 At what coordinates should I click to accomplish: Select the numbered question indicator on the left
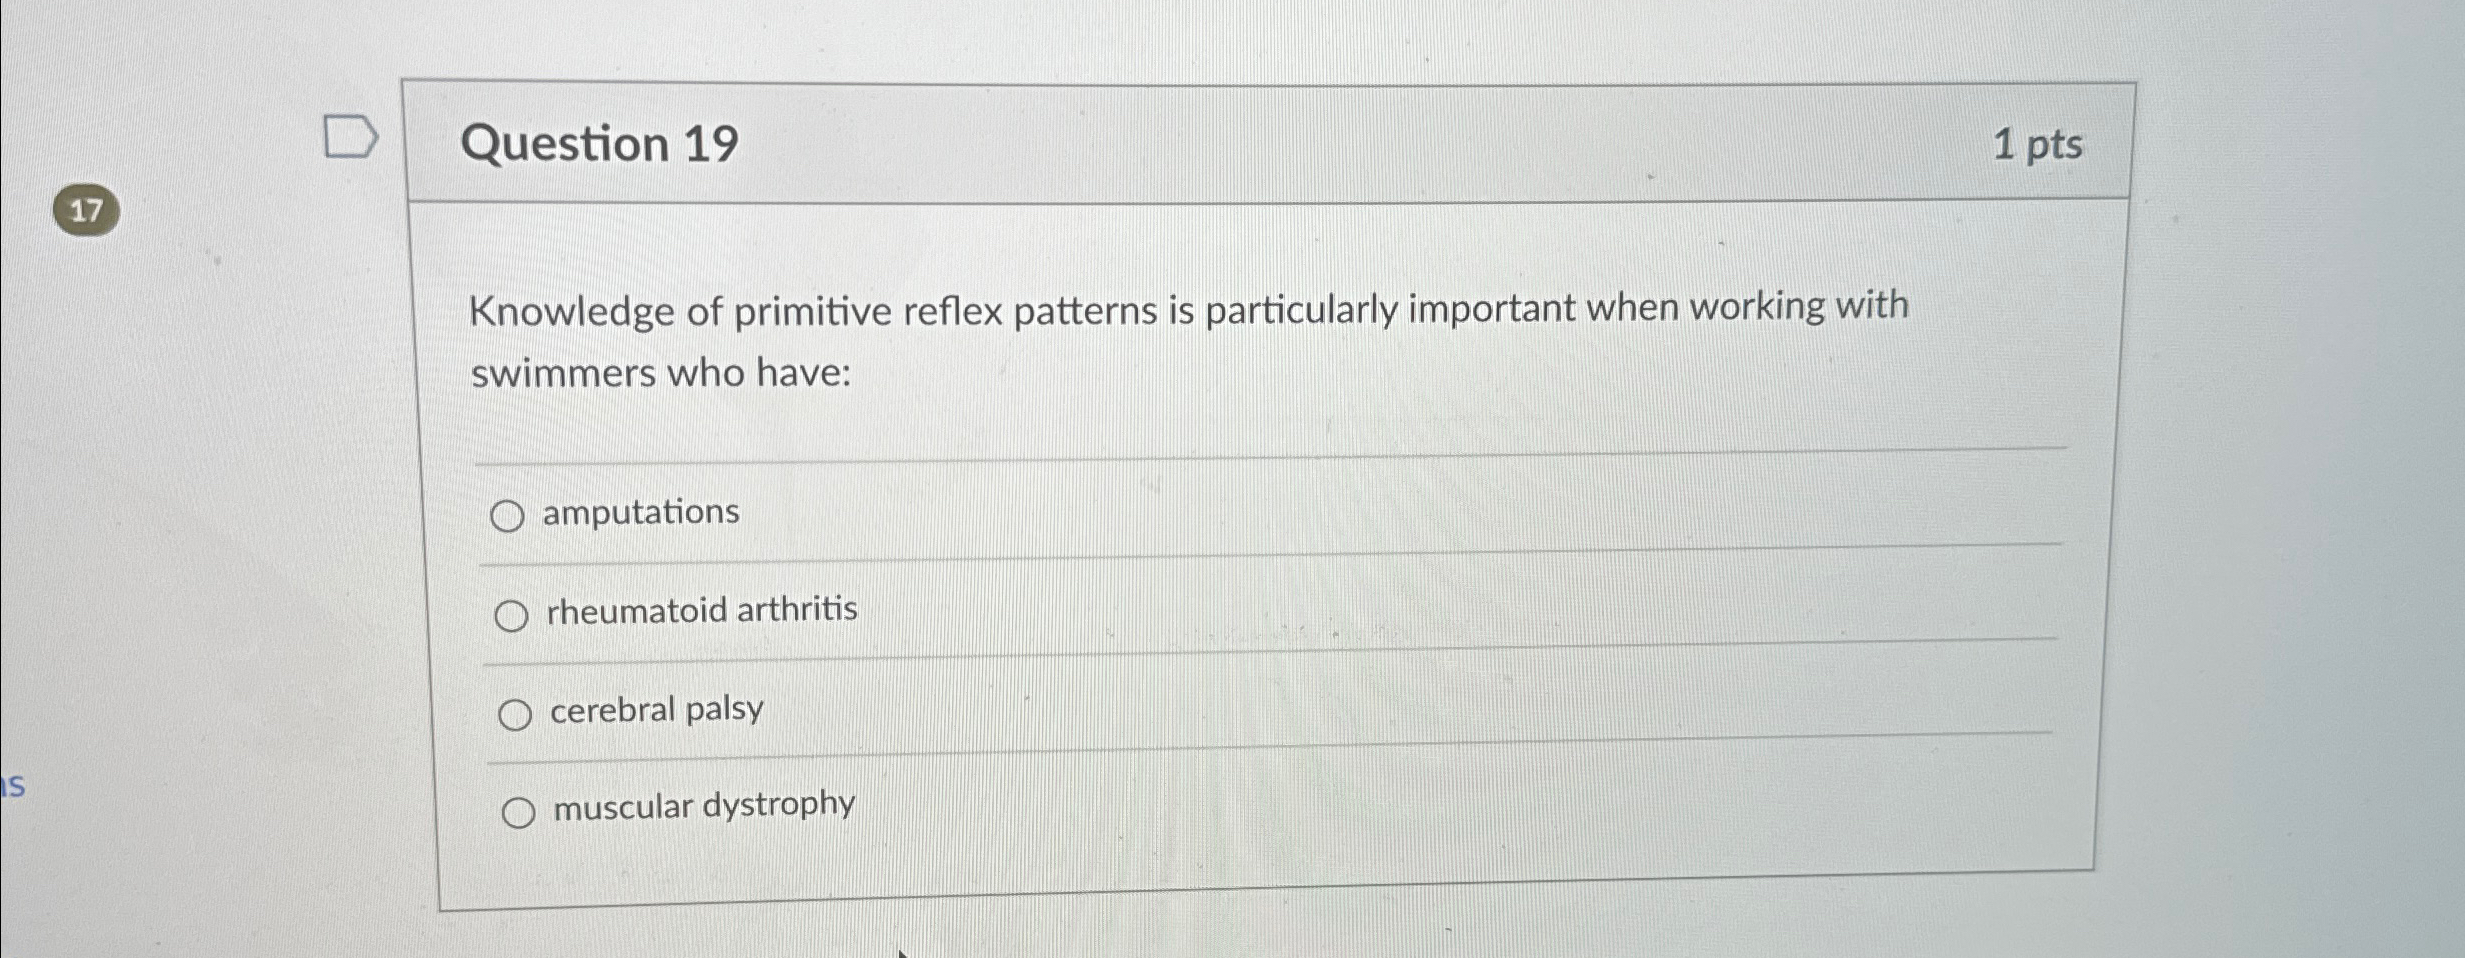(x=88, y=210)
